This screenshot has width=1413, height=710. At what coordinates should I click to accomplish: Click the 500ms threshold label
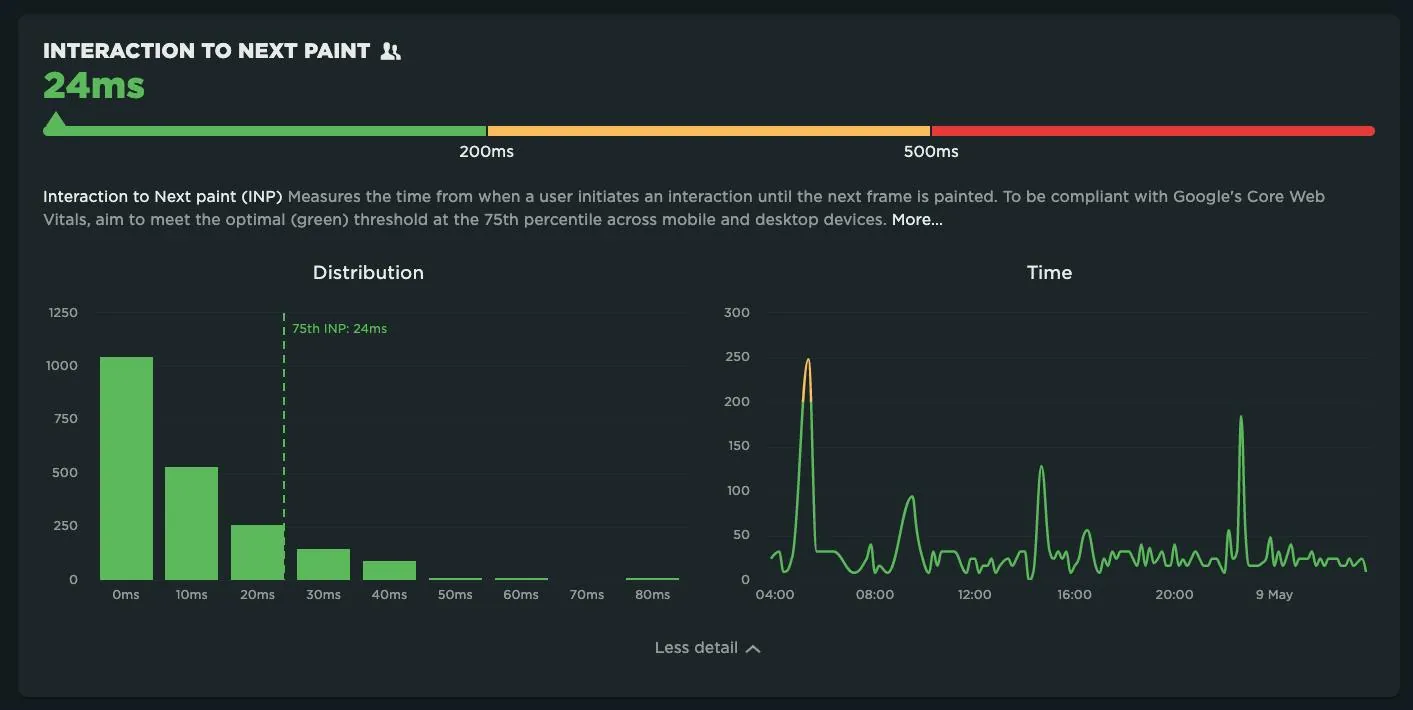point(930,151)
